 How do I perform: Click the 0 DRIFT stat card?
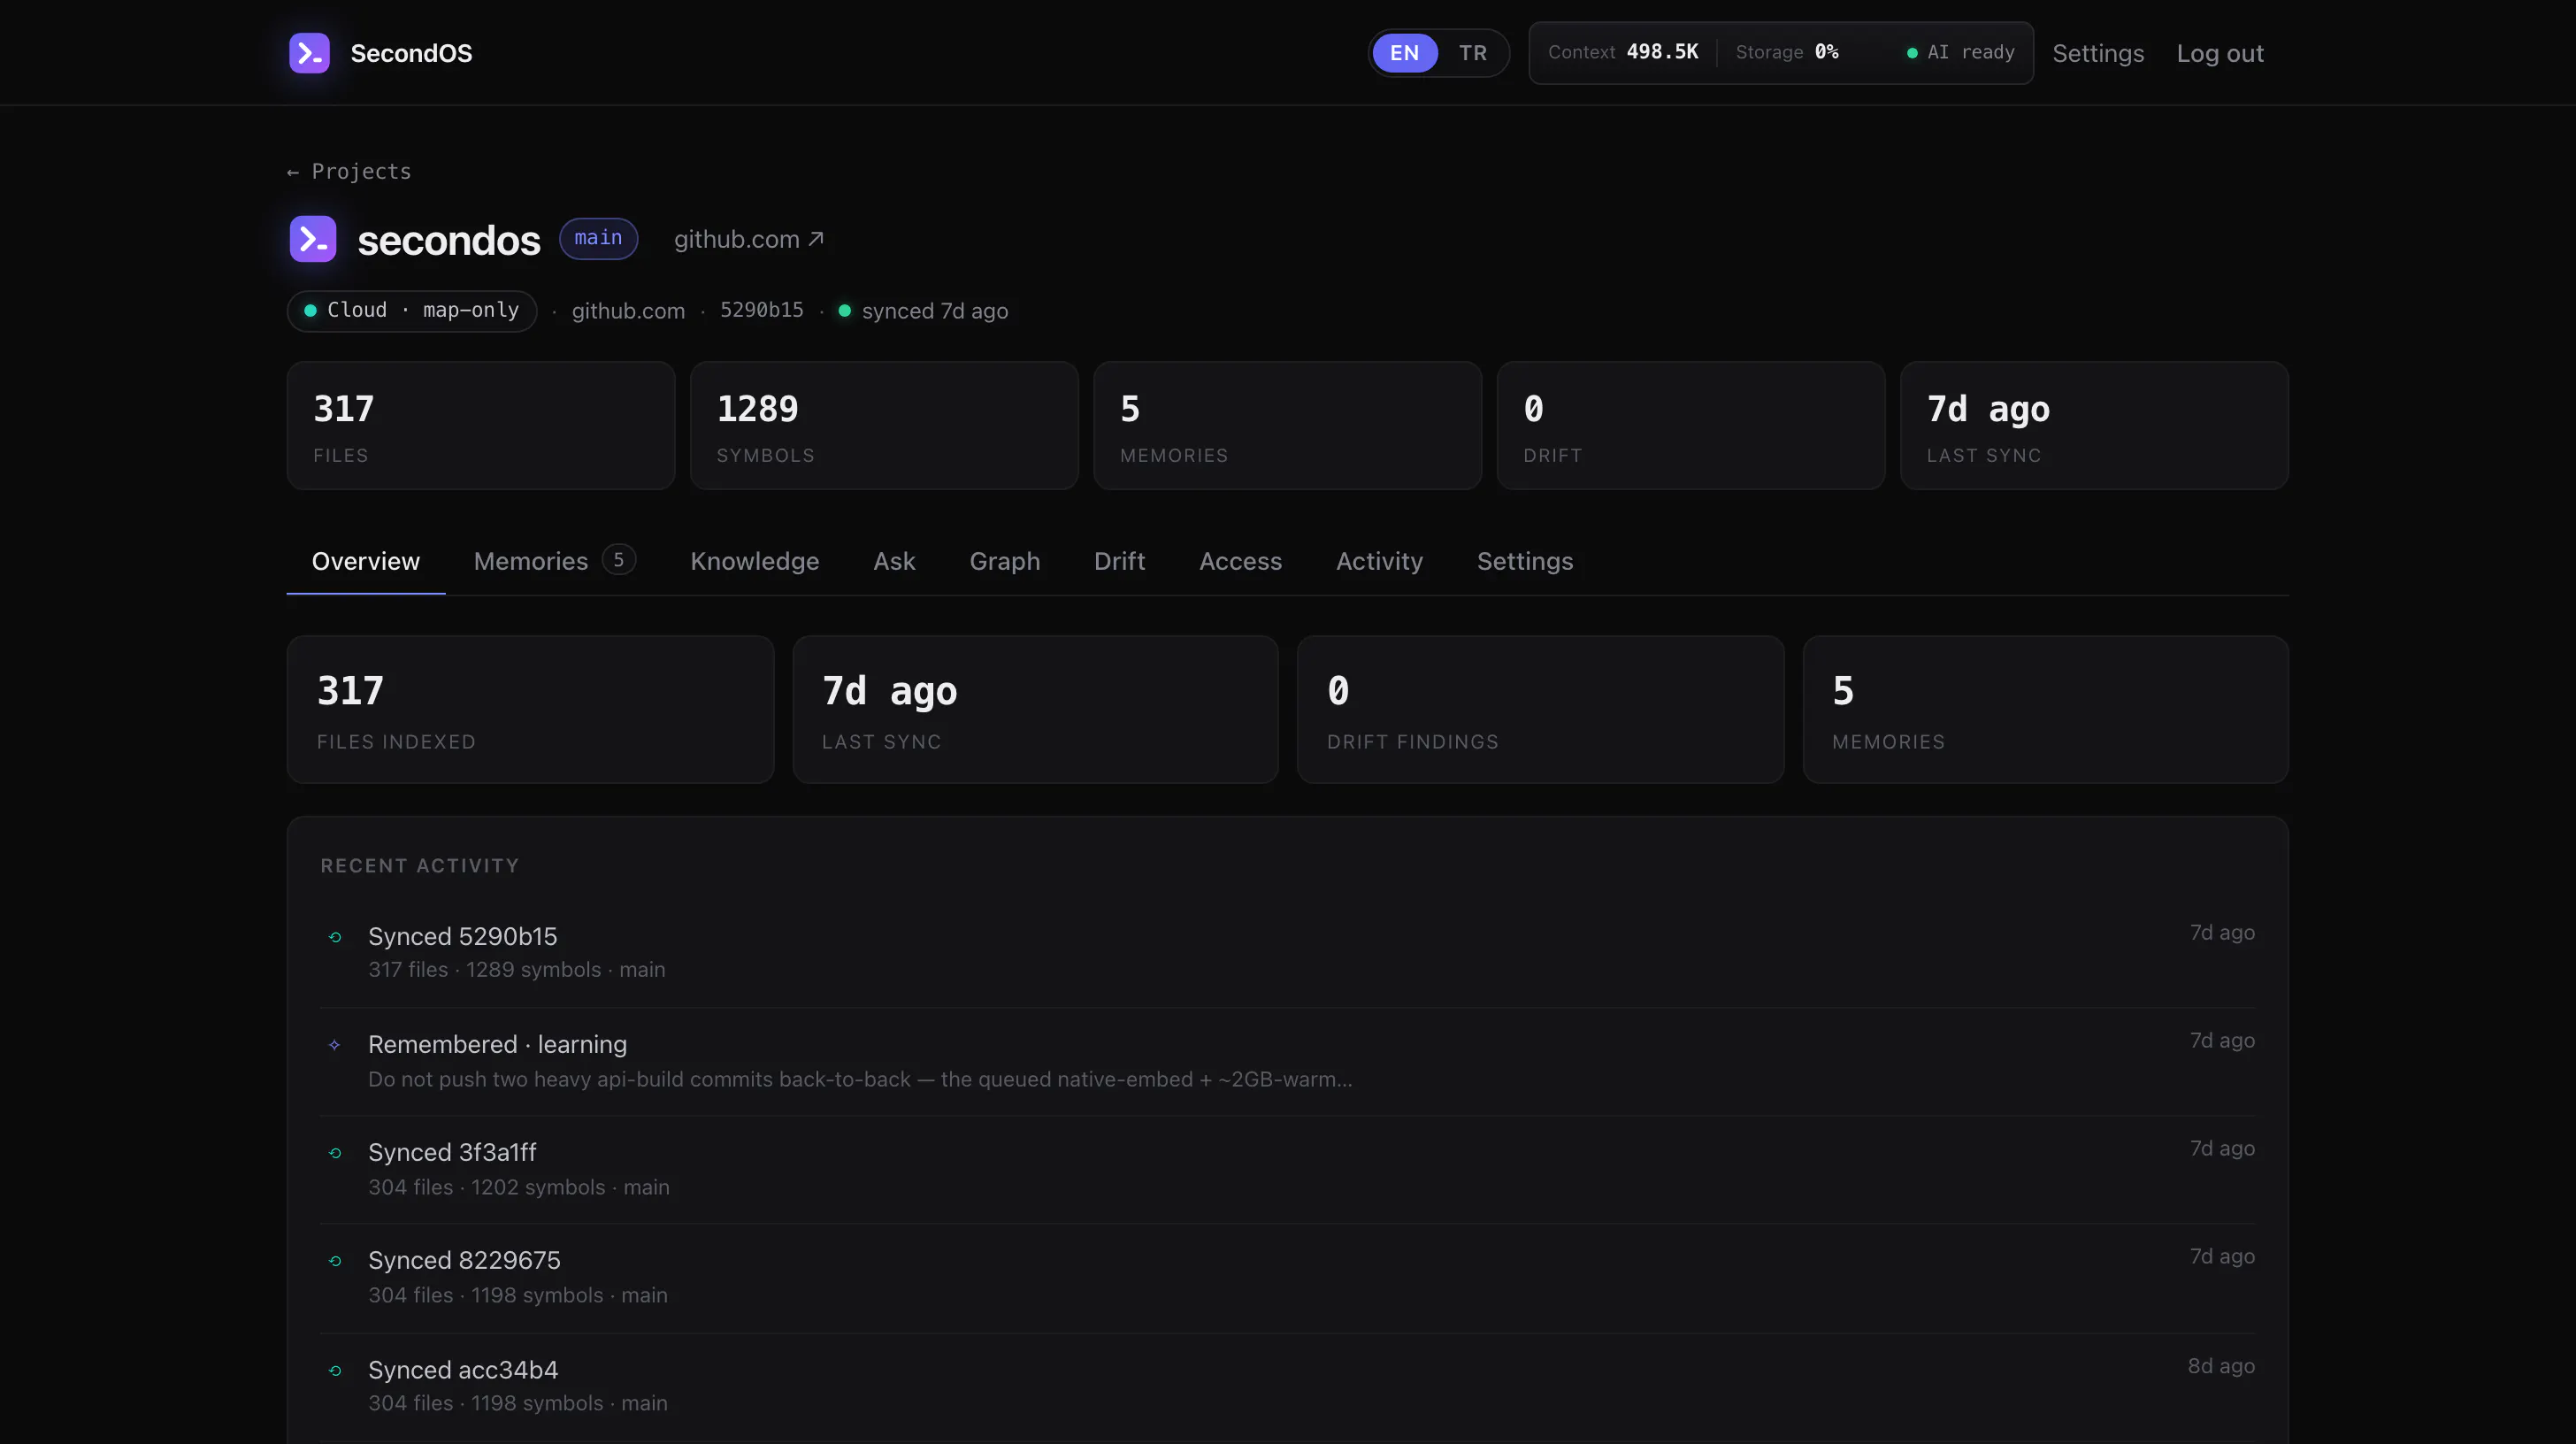tap(1691, 426)
